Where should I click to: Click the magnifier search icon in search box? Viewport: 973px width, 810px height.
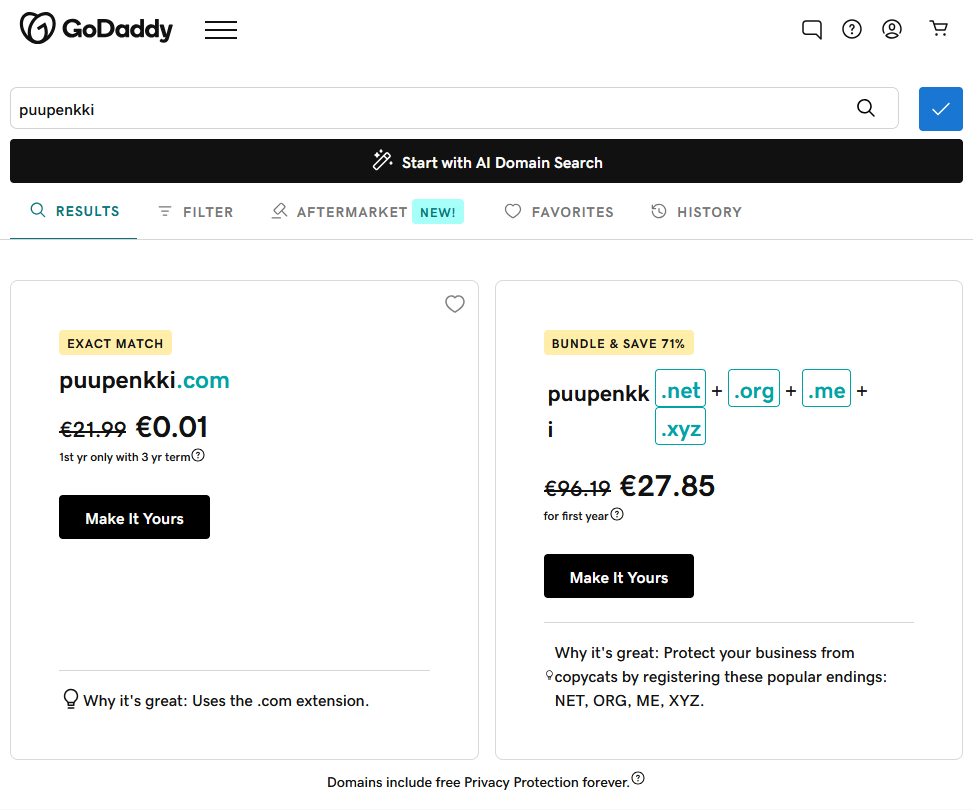coord(866,108)
